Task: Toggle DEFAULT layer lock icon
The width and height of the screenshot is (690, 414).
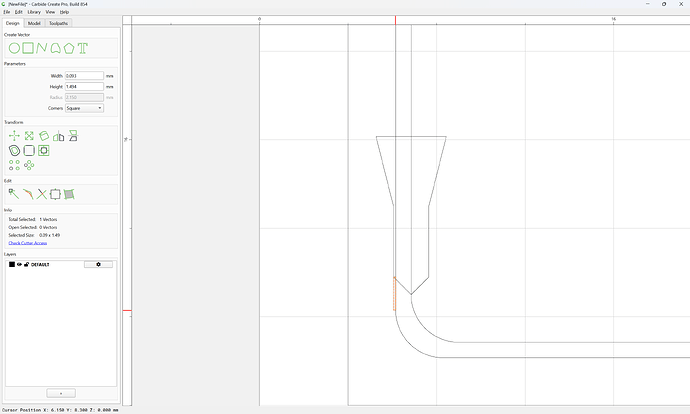Action: tap(26, 264)
